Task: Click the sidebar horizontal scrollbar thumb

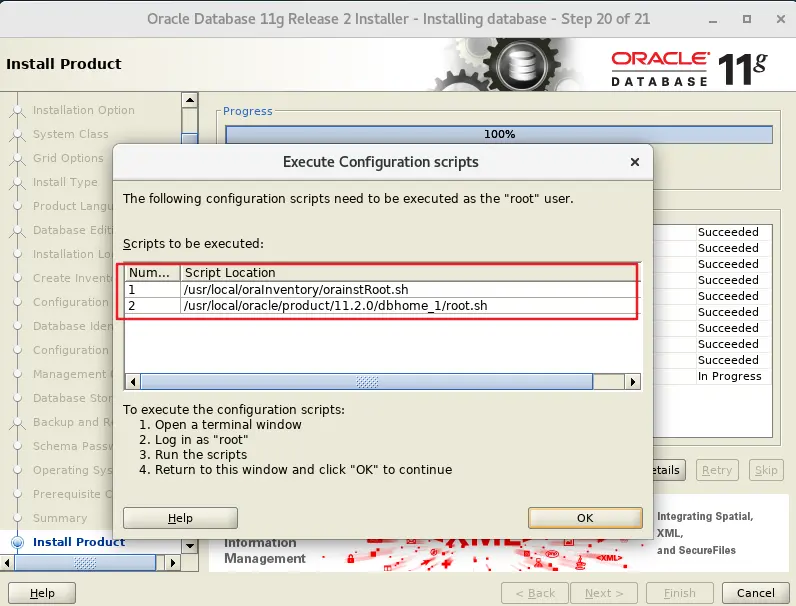Action: (85, 562)
